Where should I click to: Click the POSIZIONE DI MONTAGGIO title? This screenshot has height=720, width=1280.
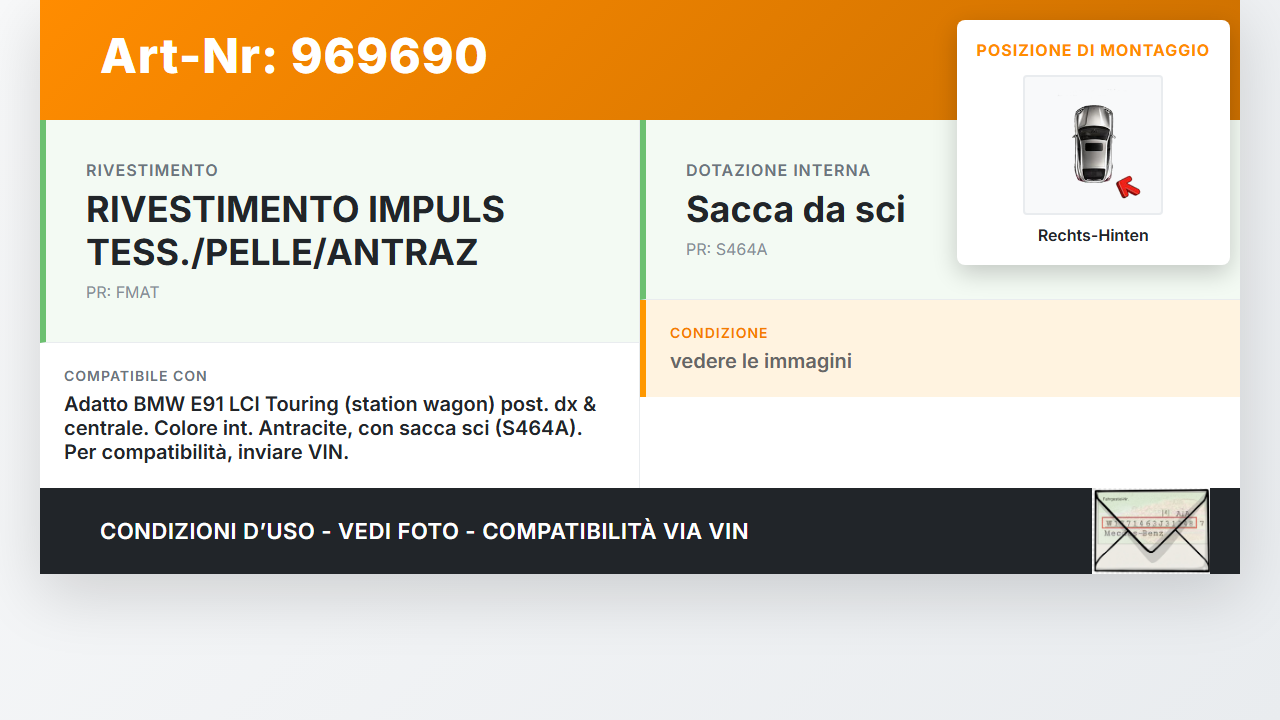coord(1093,50)
